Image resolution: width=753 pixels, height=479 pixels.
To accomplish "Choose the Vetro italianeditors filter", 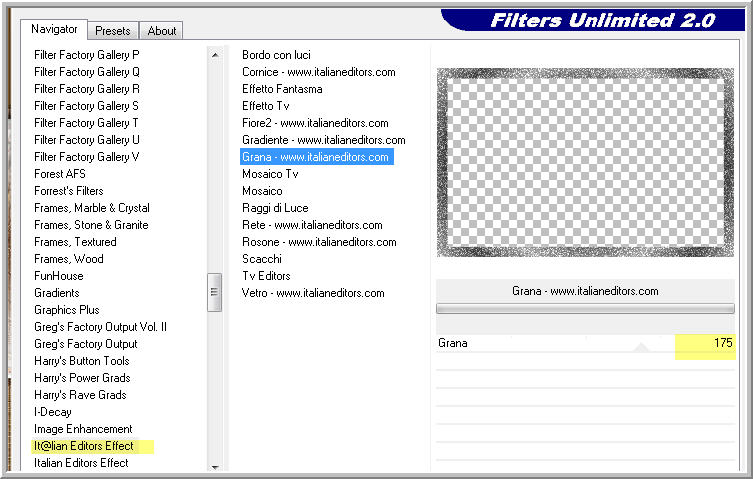I will [x=313, y=293].
